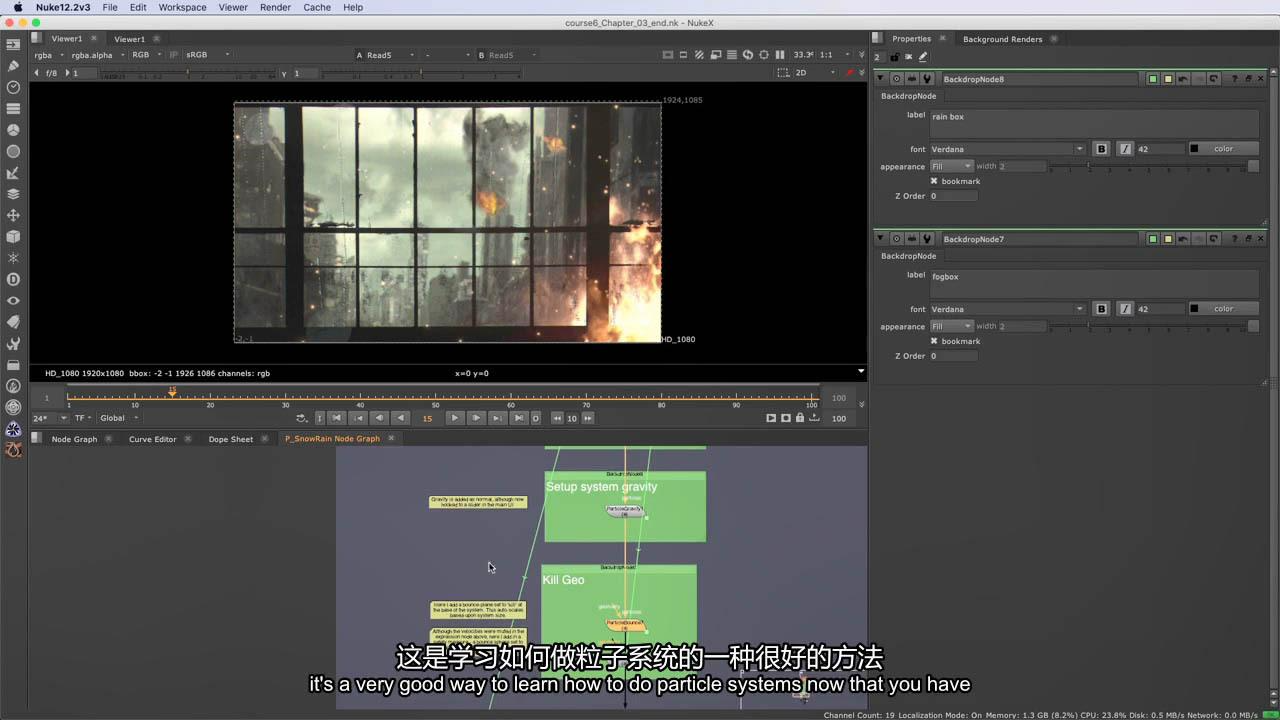The width and height of the screenshot is (1280, 720).
Task: Toggle bold font for BackdropNode8
Action: [1101, 149]
